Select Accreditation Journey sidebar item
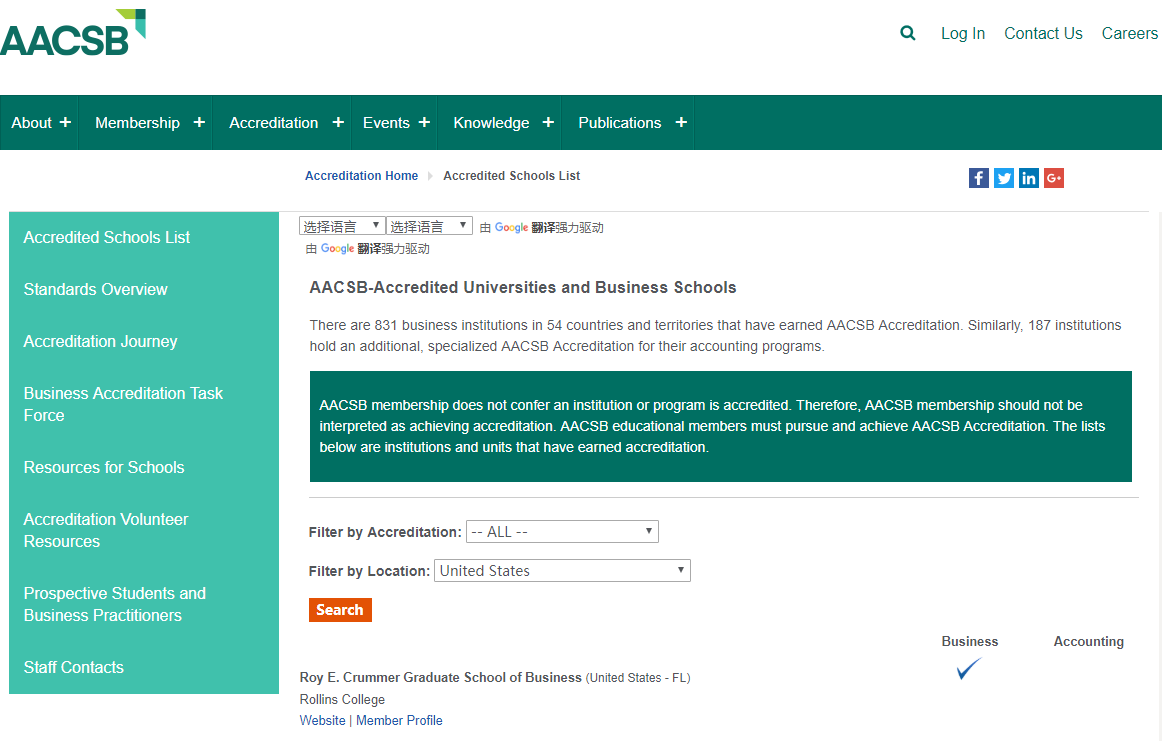The image size is (1162, 741). point(100,342)
